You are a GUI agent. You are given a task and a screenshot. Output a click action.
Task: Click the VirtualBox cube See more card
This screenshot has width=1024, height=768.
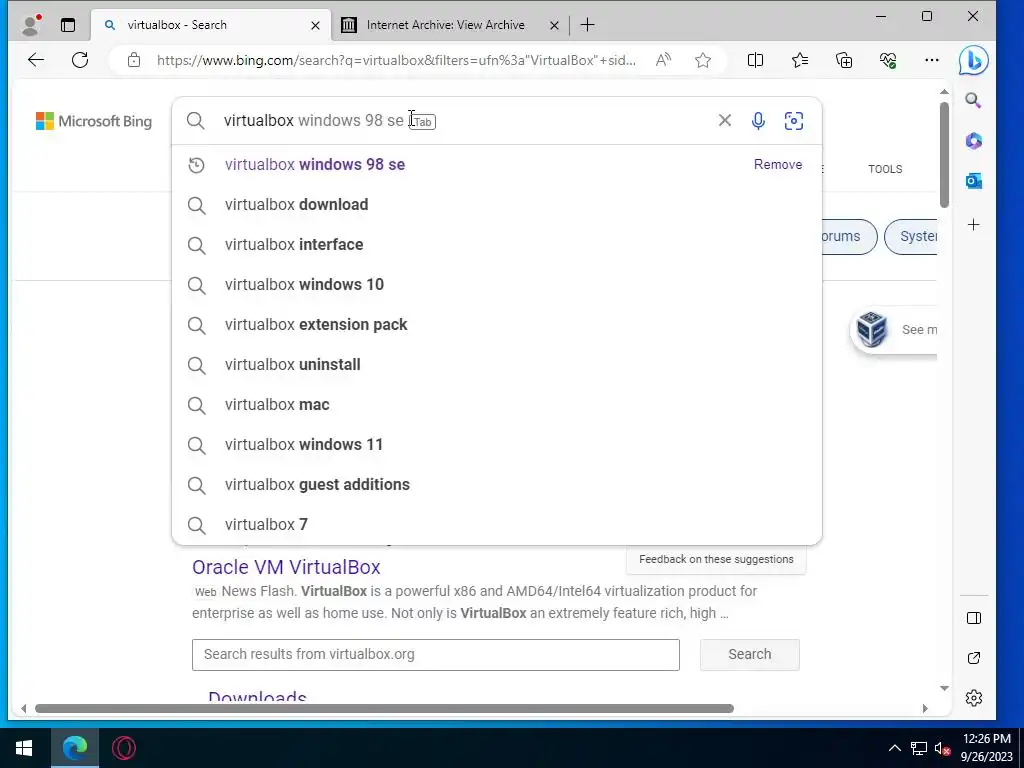pos(895,330)
